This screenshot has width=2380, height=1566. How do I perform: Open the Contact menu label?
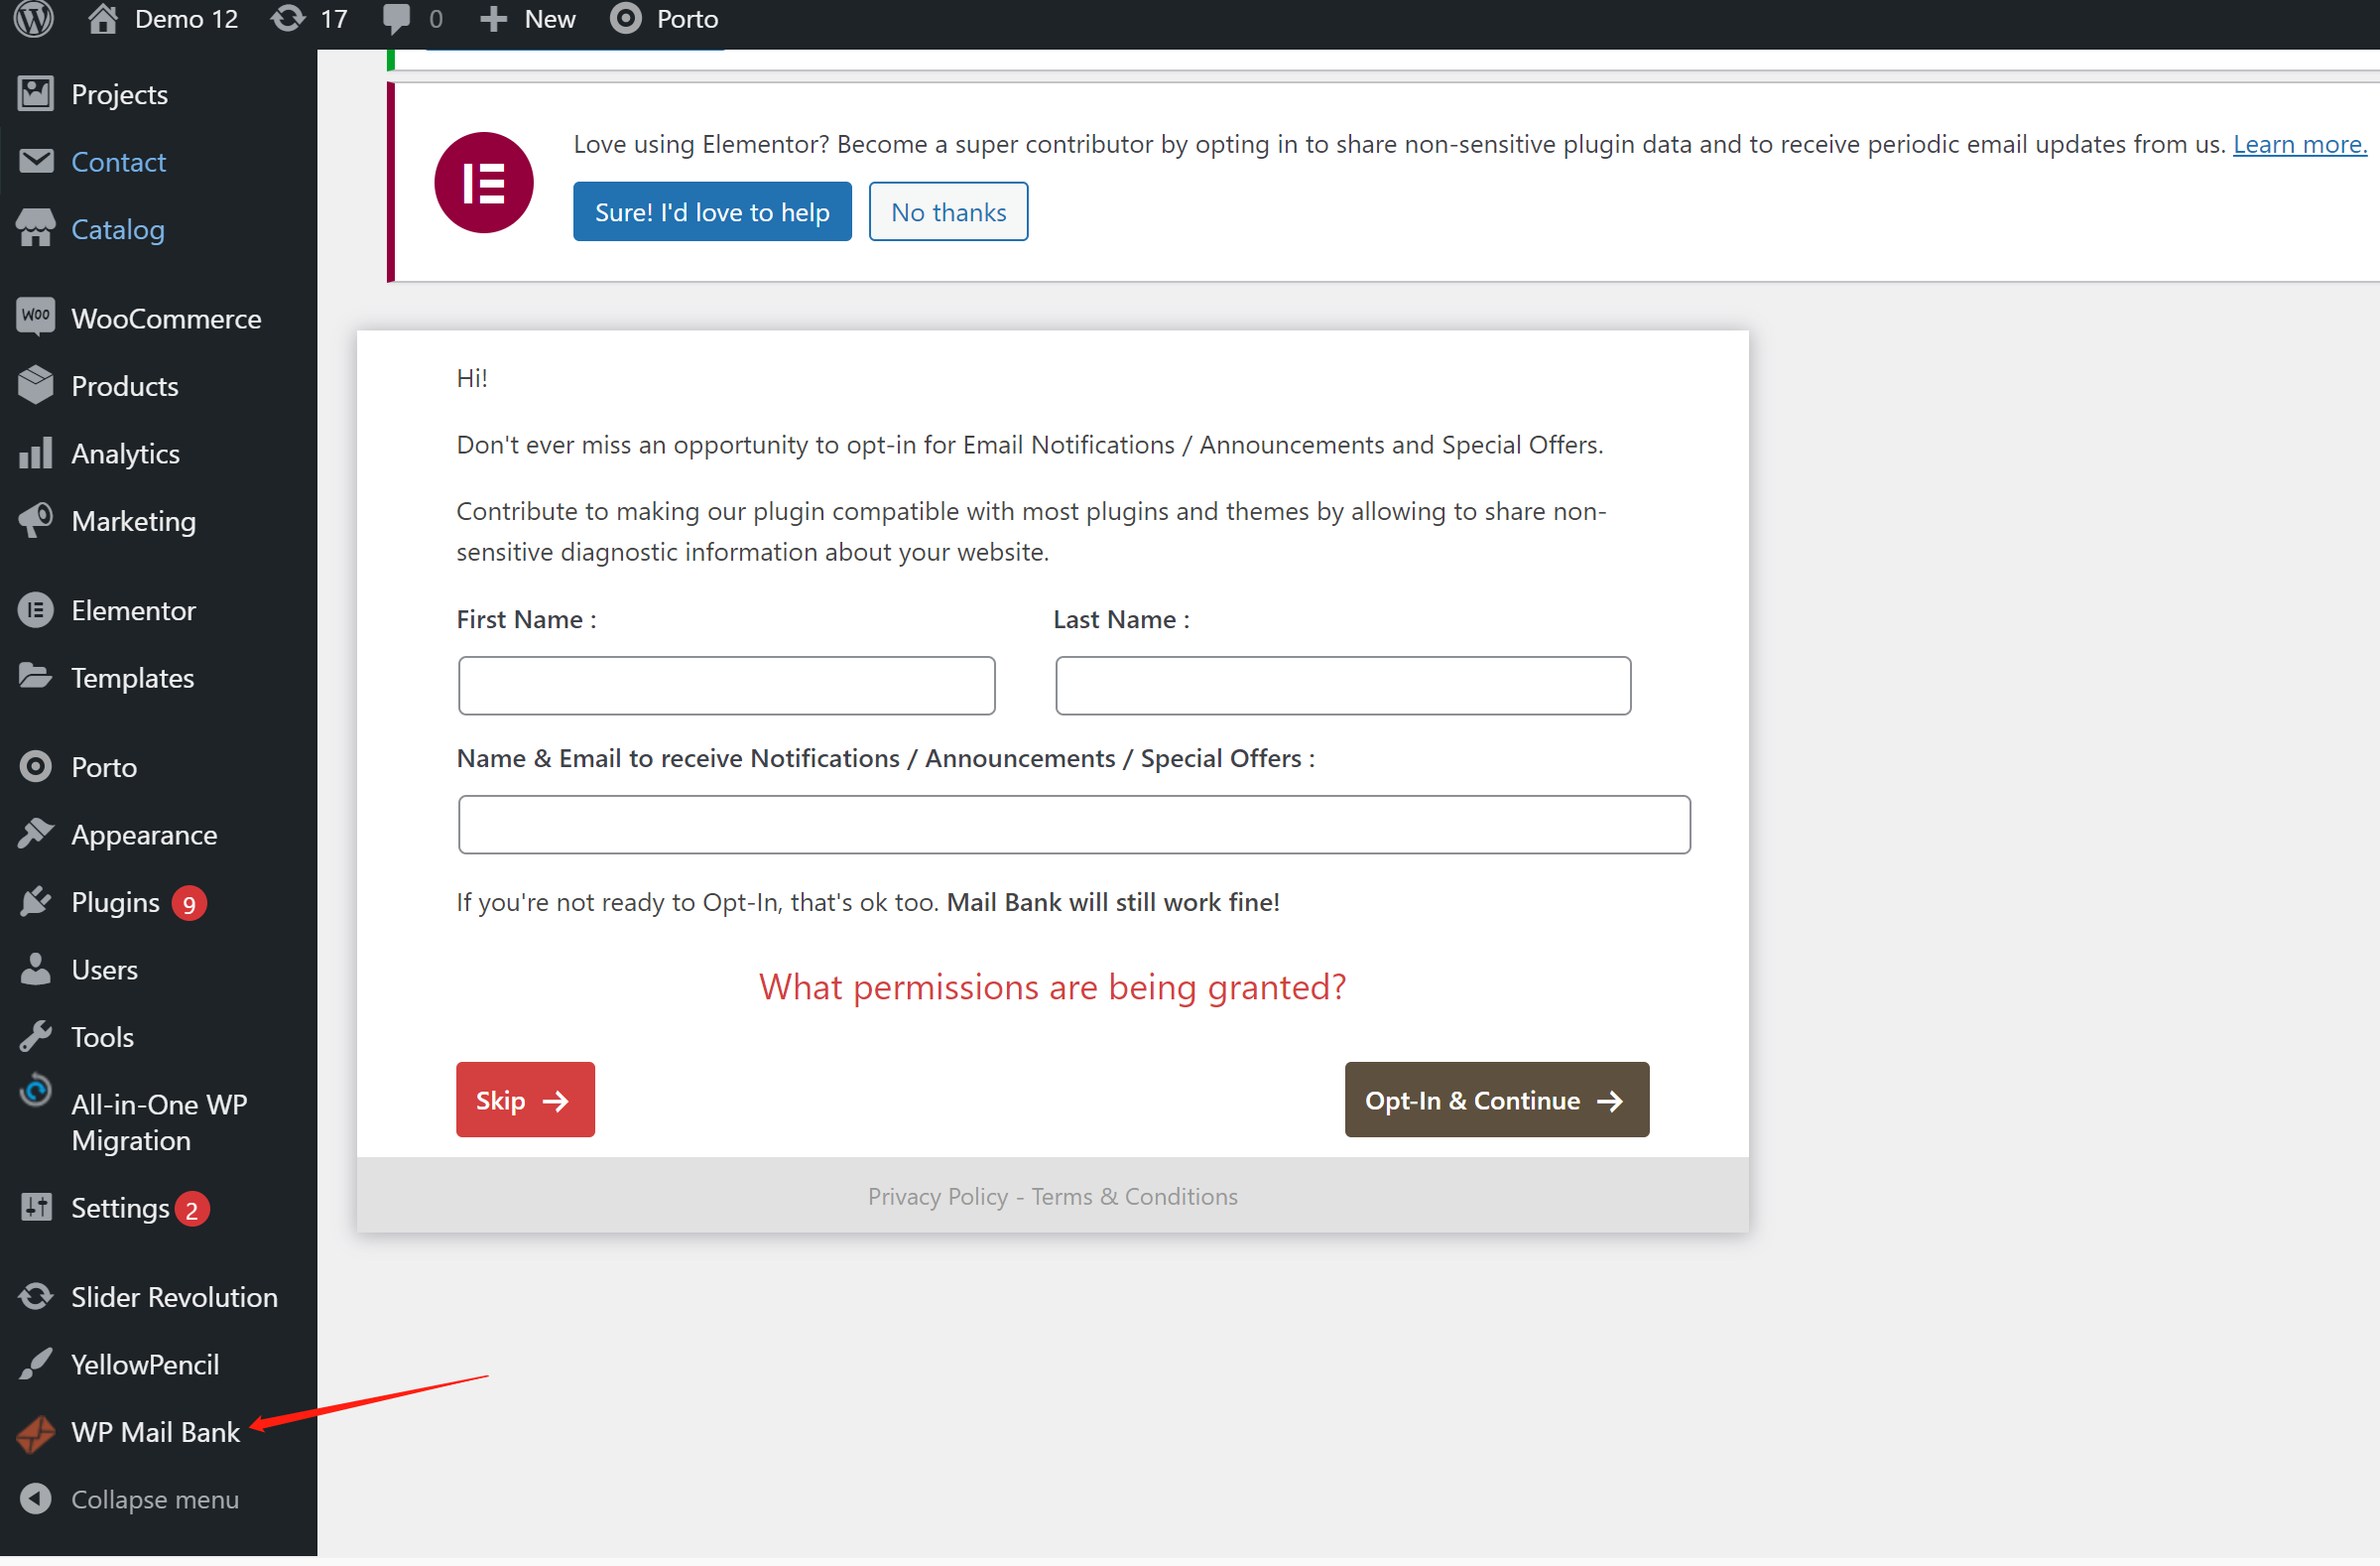pyautogui.click(x=118, y=161)
